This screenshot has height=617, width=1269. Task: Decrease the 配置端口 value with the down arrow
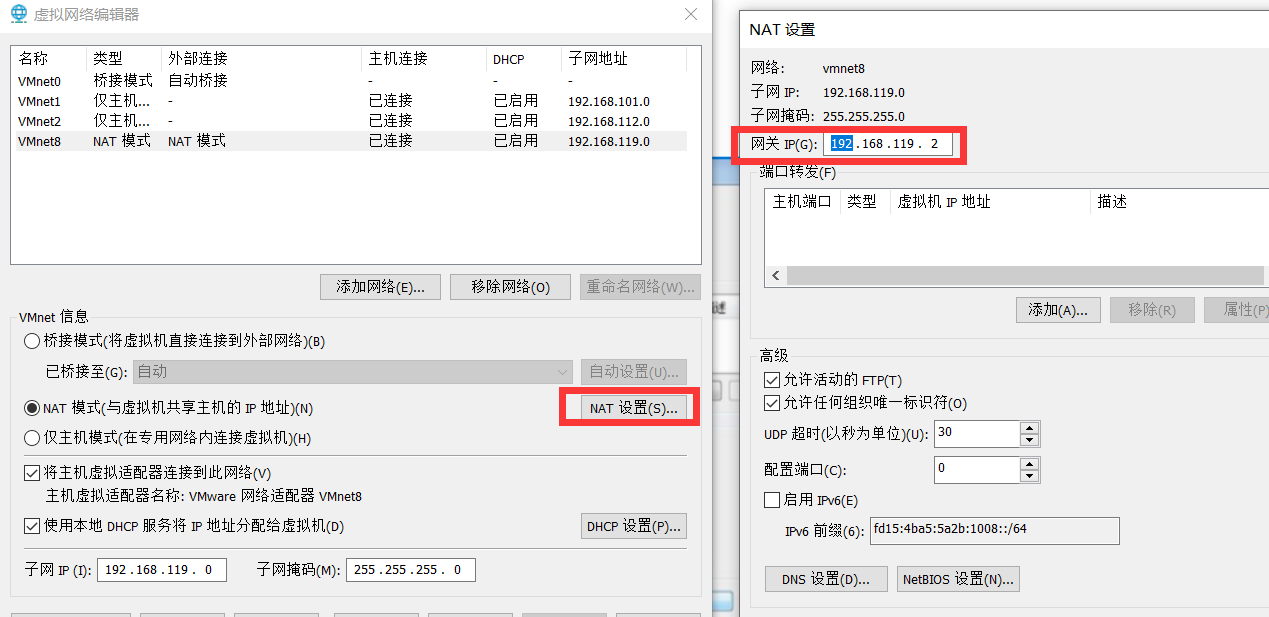pyautogui.click(x=1029, y=476)
